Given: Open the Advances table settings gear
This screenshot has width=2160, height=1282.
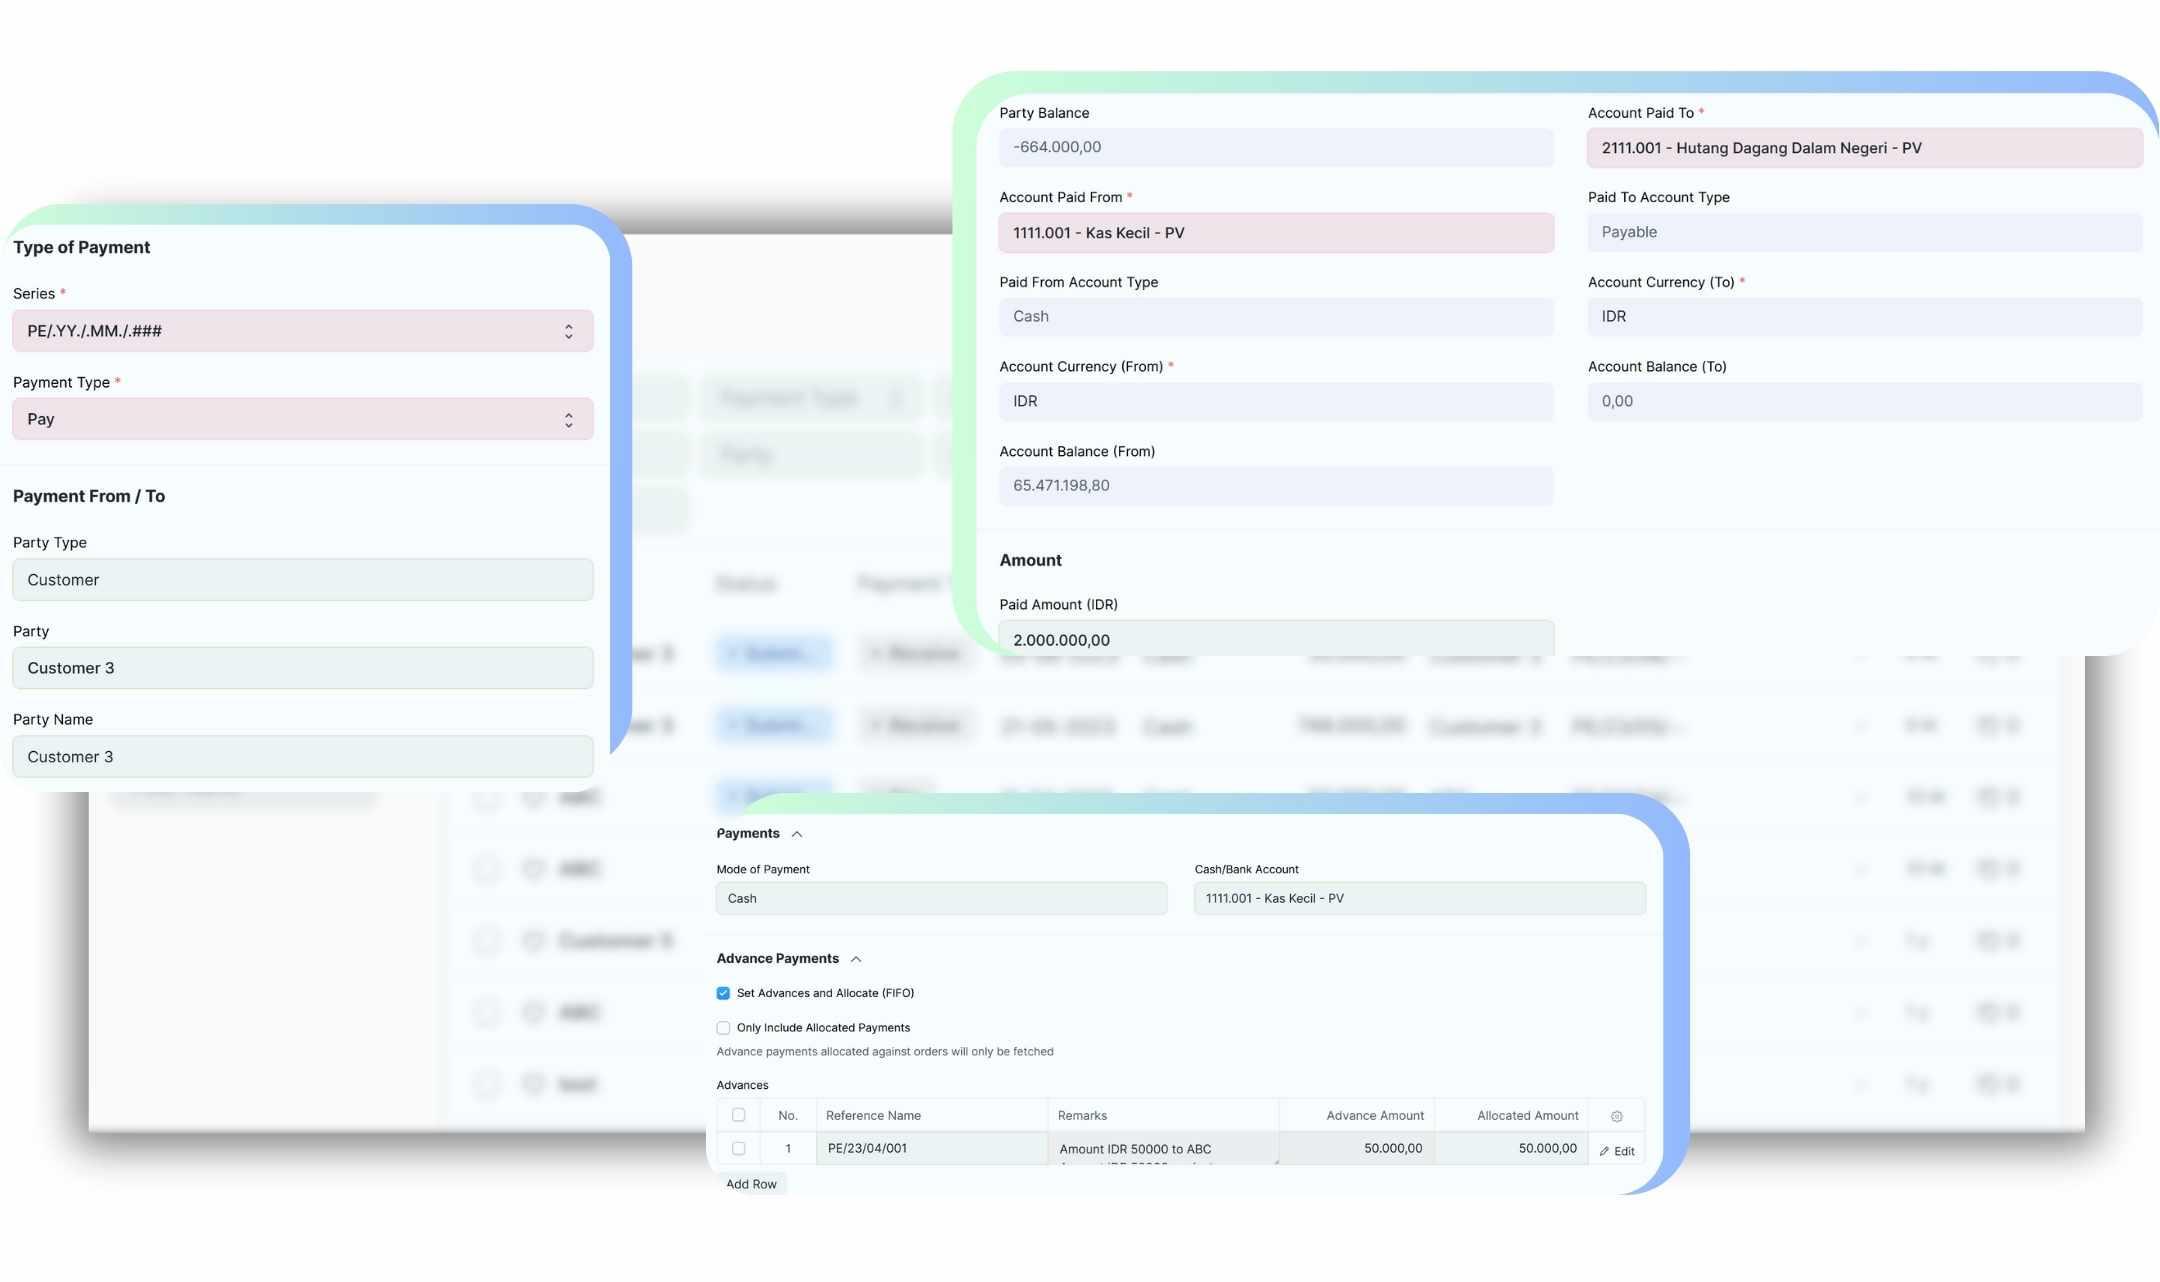Looking at the screenshot, I should point(1616,1116).
